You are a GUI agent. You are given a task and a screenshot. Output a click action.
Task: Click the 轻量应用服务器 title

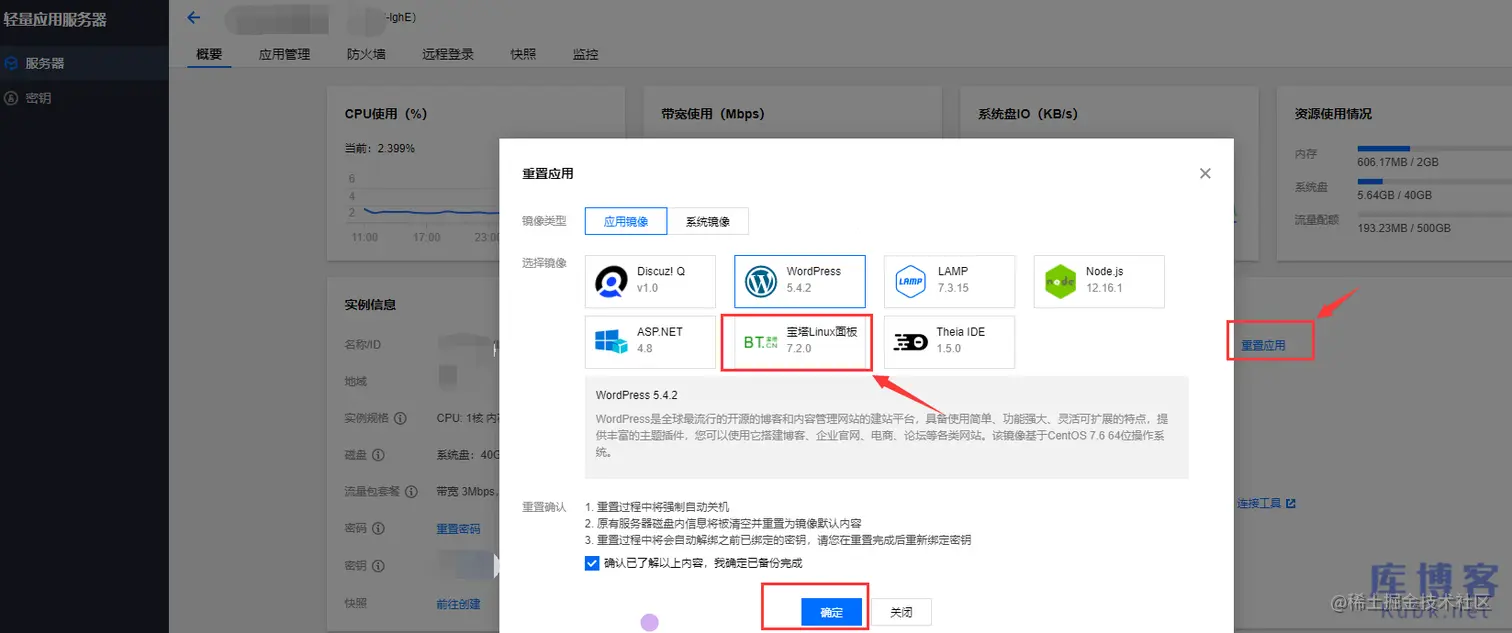point(55,19)
